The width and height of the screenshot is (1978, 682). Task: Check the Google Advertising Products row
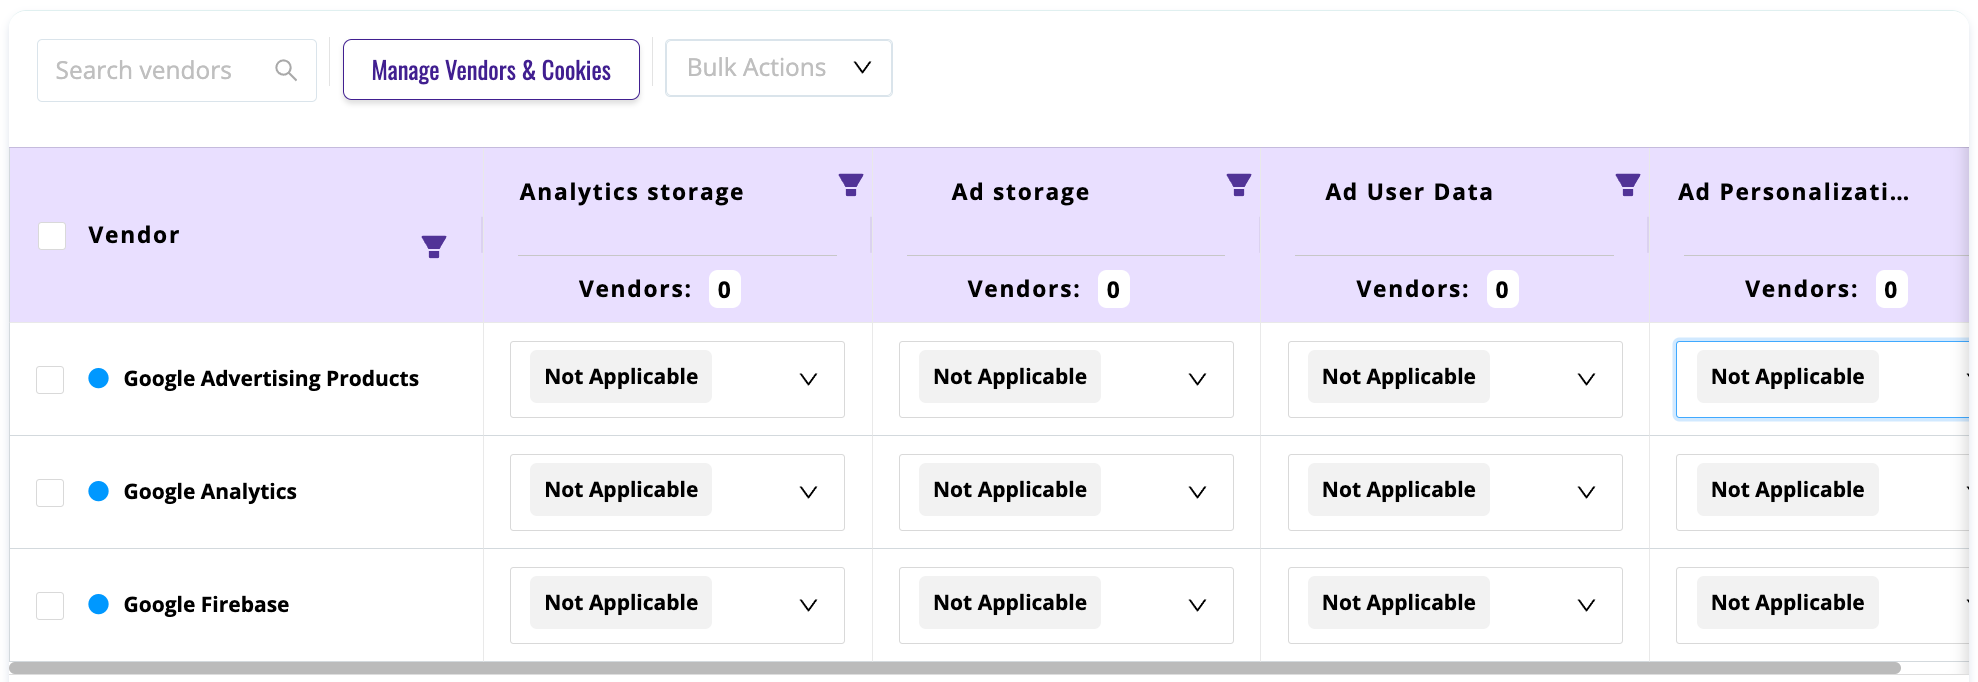(50, 380)
